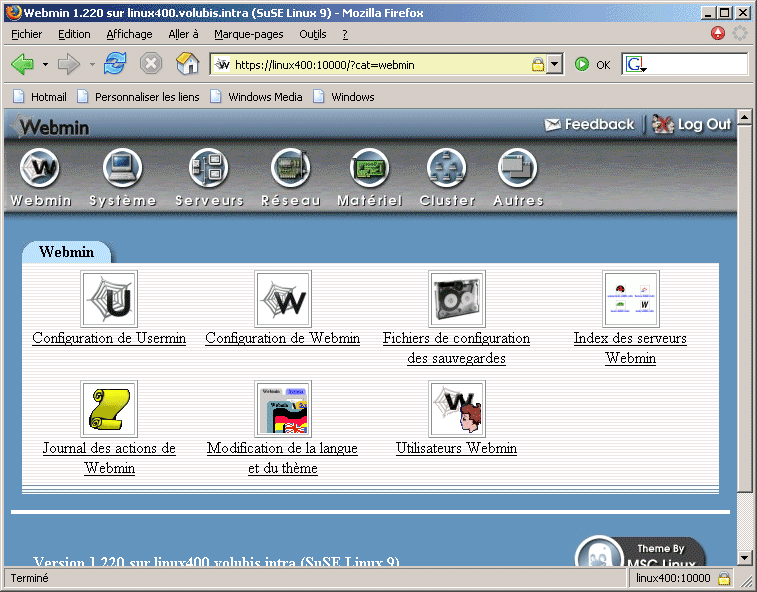Click the Configuration de Webmin icon

[283, 299]
